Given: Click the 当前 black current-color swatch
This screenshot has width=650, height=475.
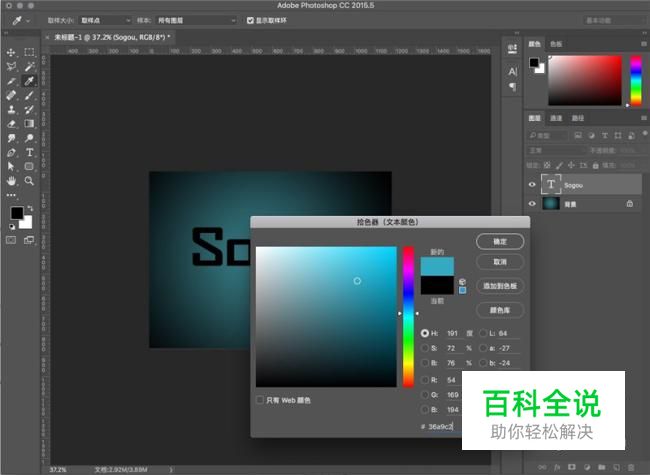Looking at the screenshot, I should [437, 286].
